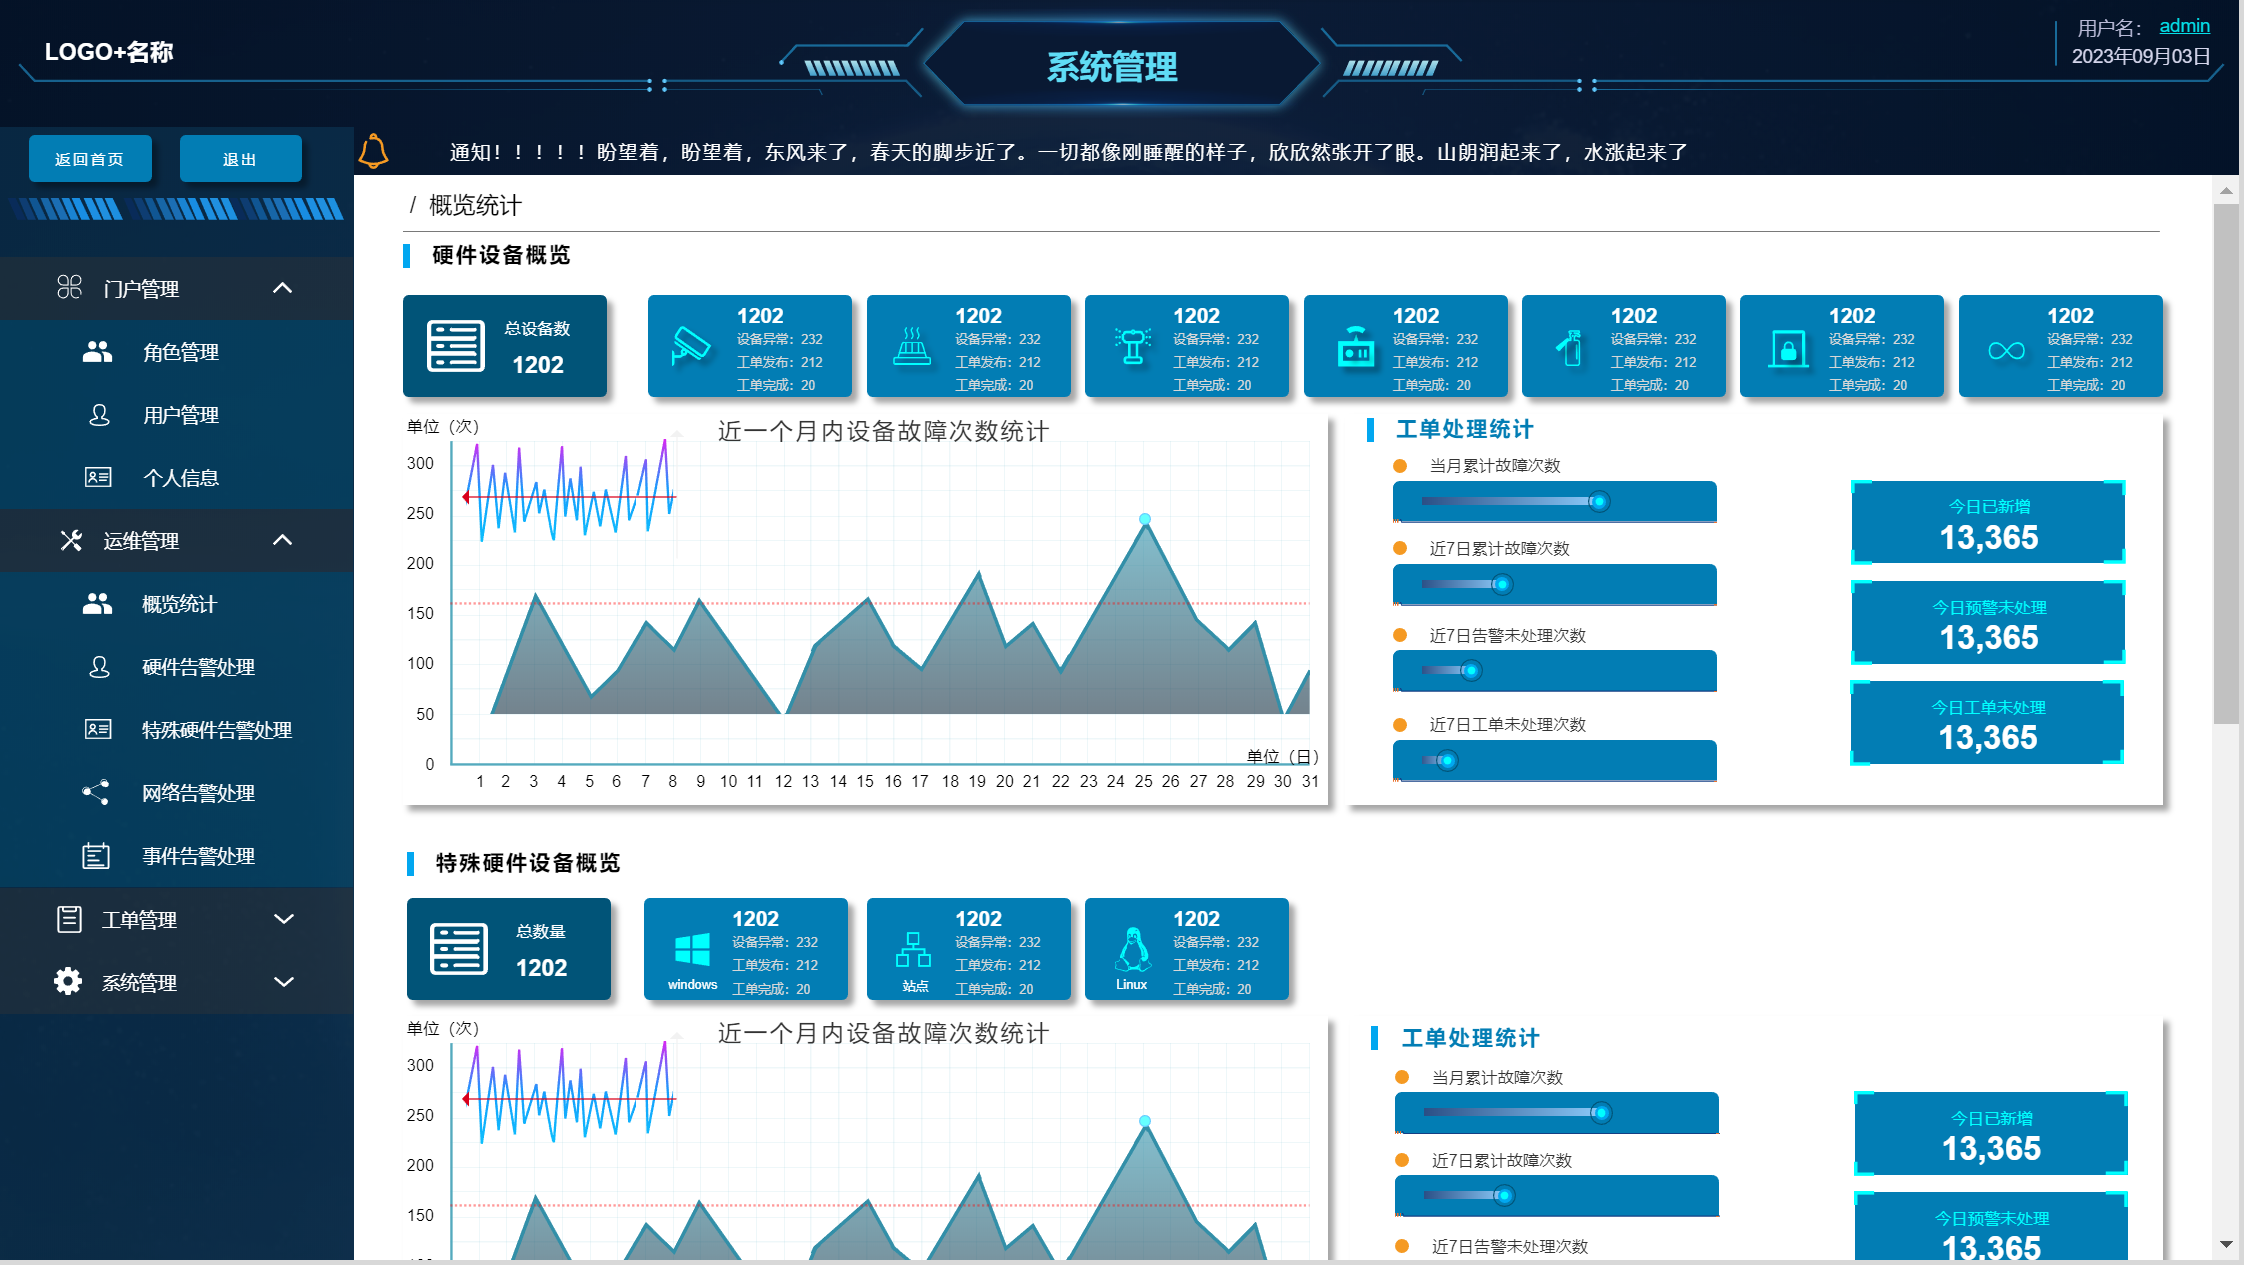The height and width of the screenshot is (1265, 2244).
Task: Click the first 今日已新增 13,365 card
Action: coord(1988,522)
